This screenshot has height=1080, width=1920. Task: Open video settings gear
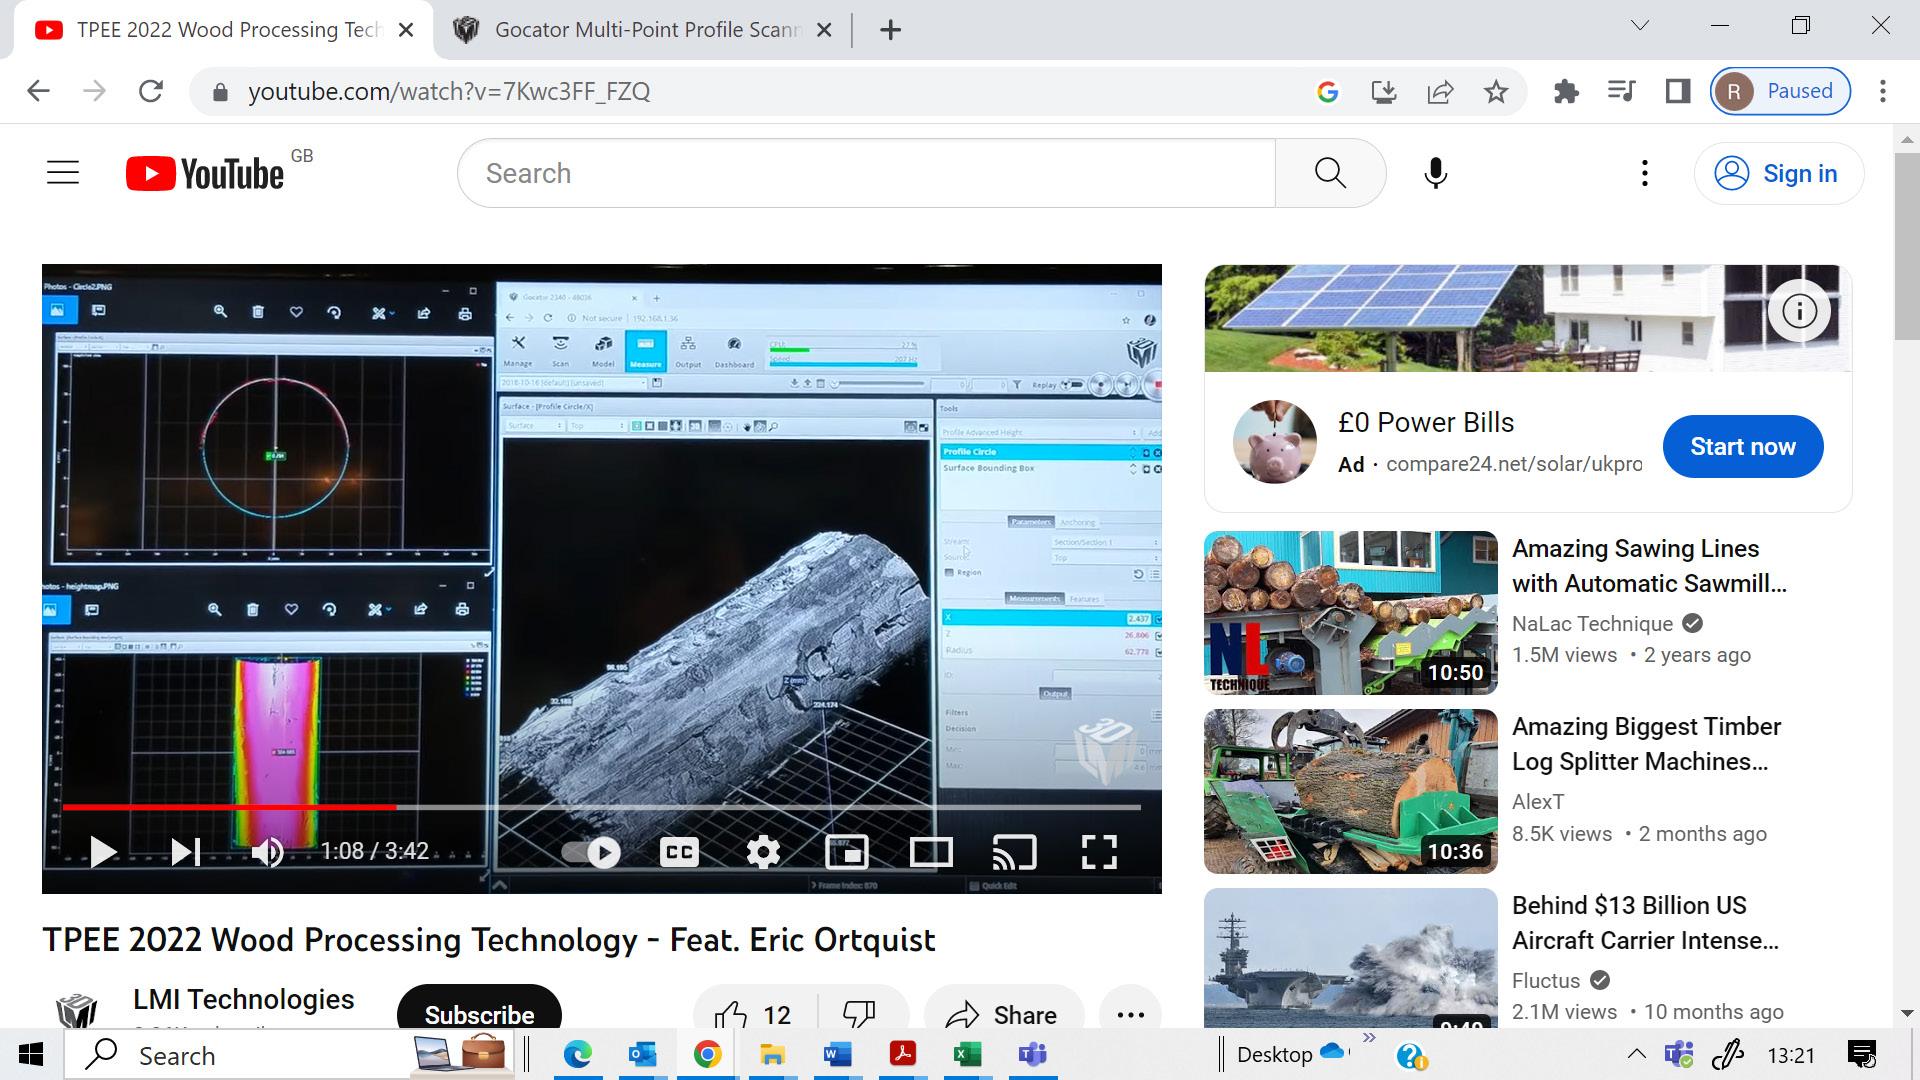tap(763, 852)
